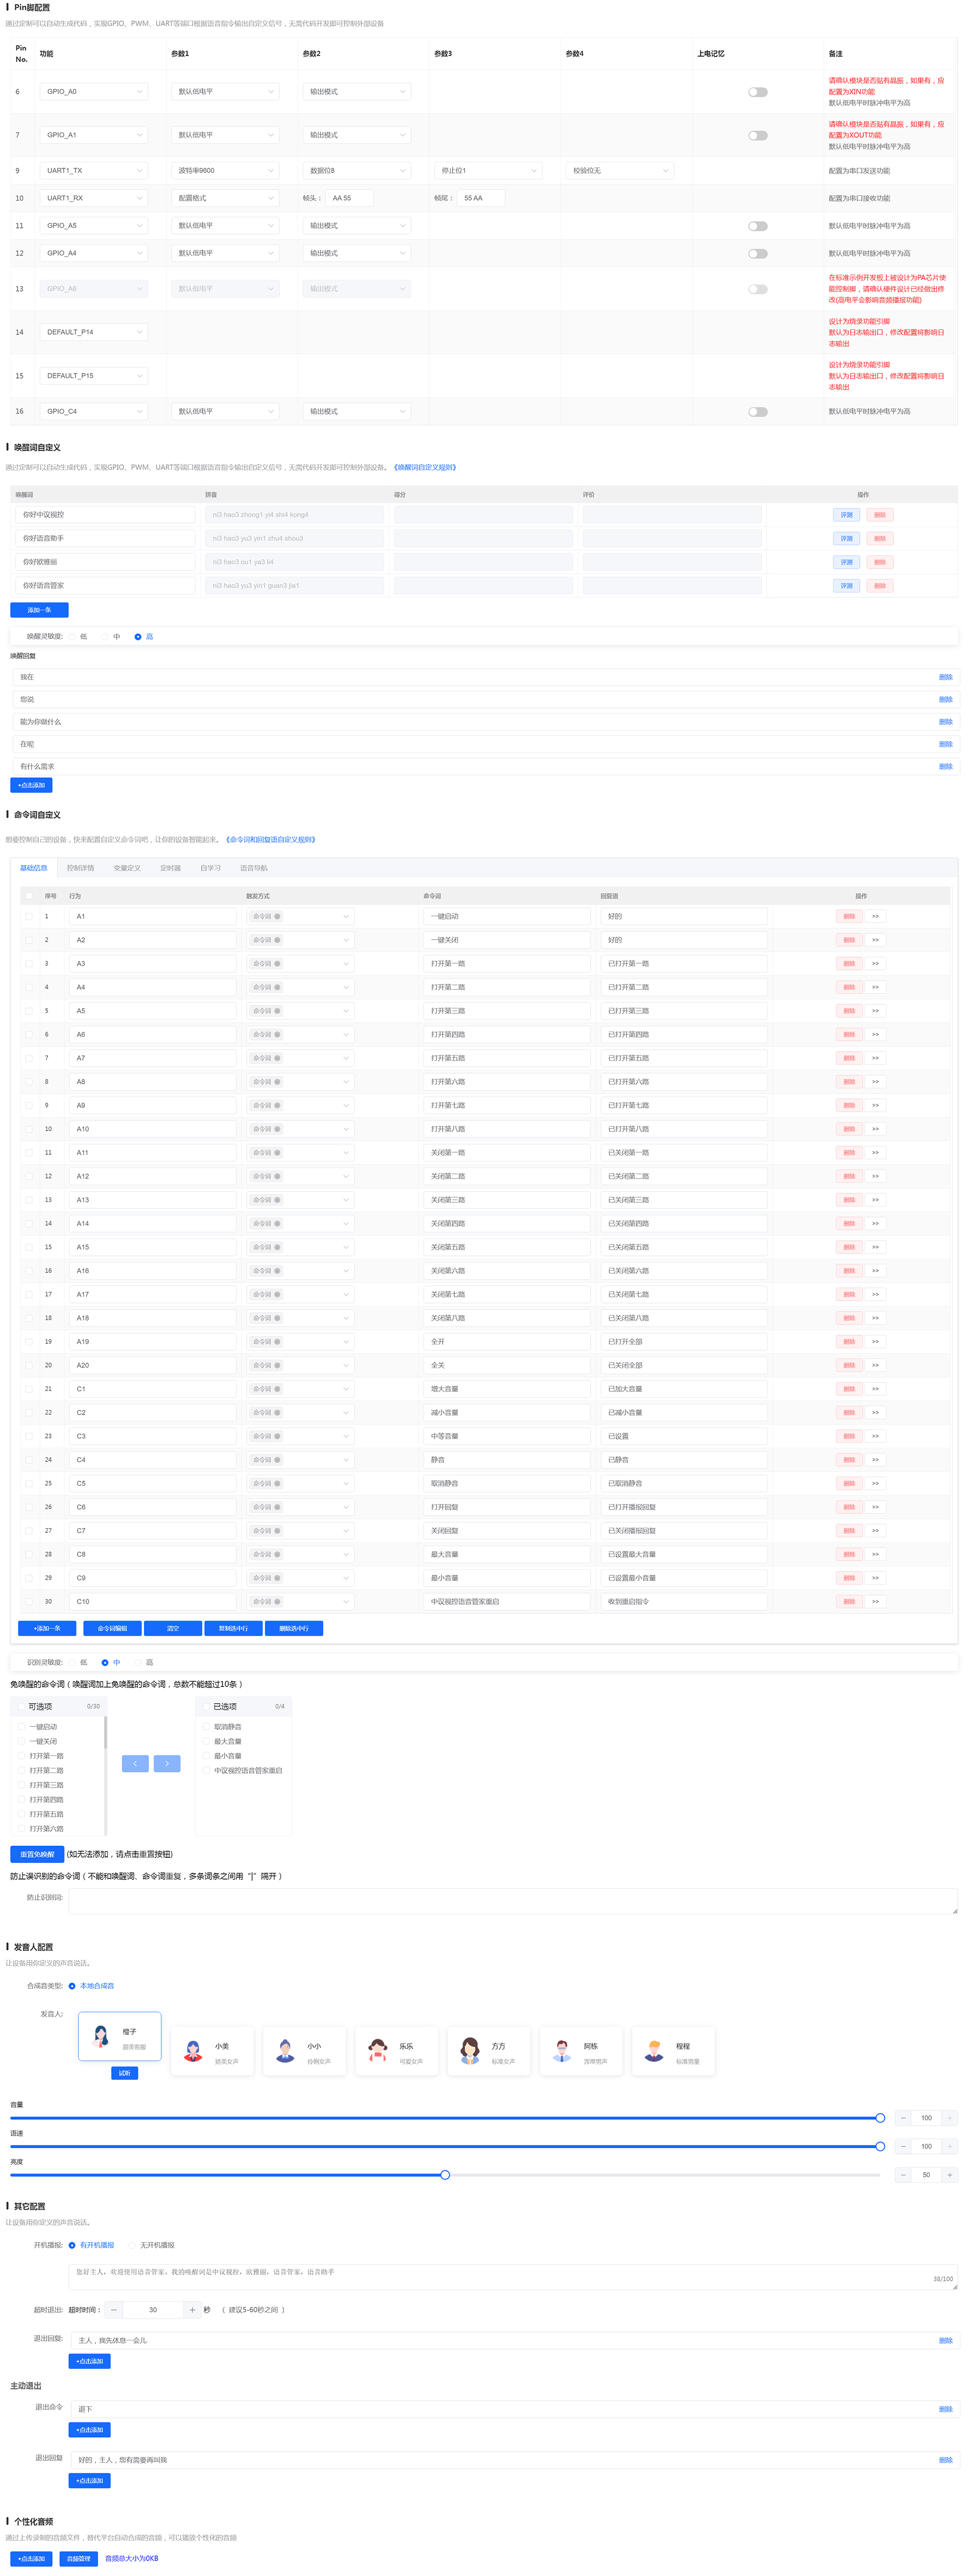Image resolution: width=970 pixels, height=2576 pixels.
Task: Increase brightness with plus stepper at 50
Action: coord(949,2174)
